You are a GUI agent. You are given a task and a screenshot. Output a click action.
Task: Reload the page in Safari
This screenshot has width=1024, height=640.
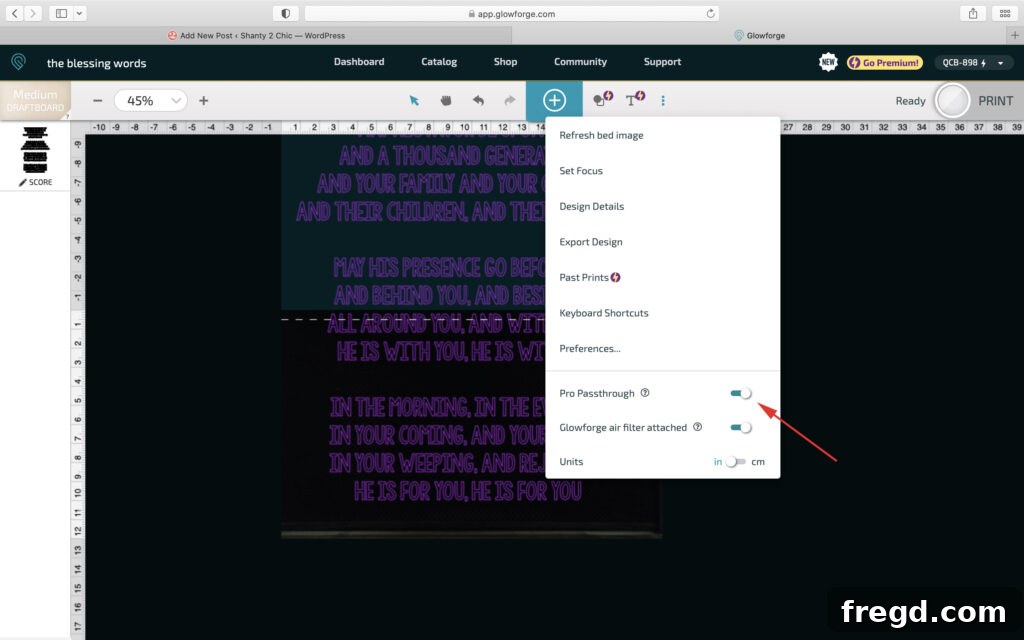711,14
